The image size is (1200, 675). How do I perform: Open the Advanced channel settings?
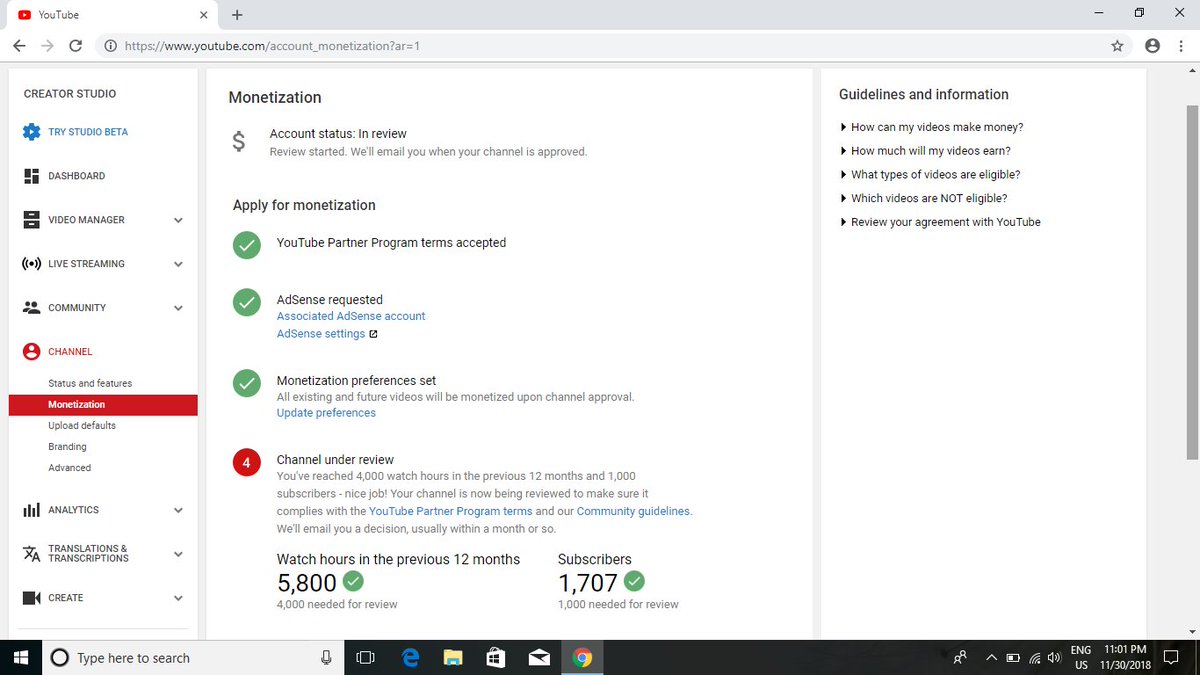point(69,468)
